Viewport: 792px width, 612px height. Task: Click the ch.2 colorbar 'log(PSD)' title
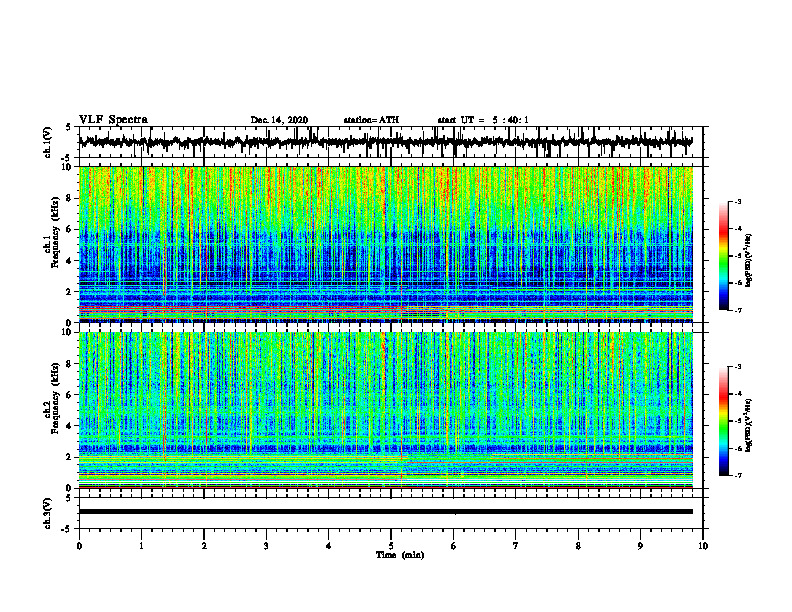click(749, 424)
